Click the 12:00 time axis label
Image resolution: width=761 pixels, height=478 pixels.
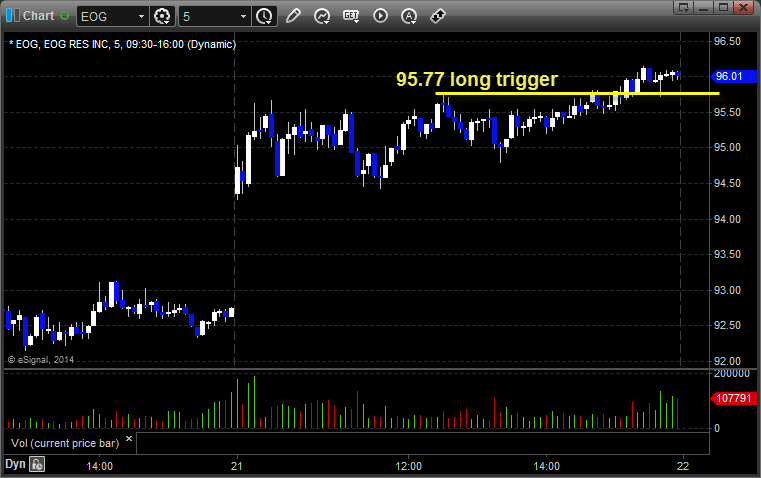click(x=409, y=466)
